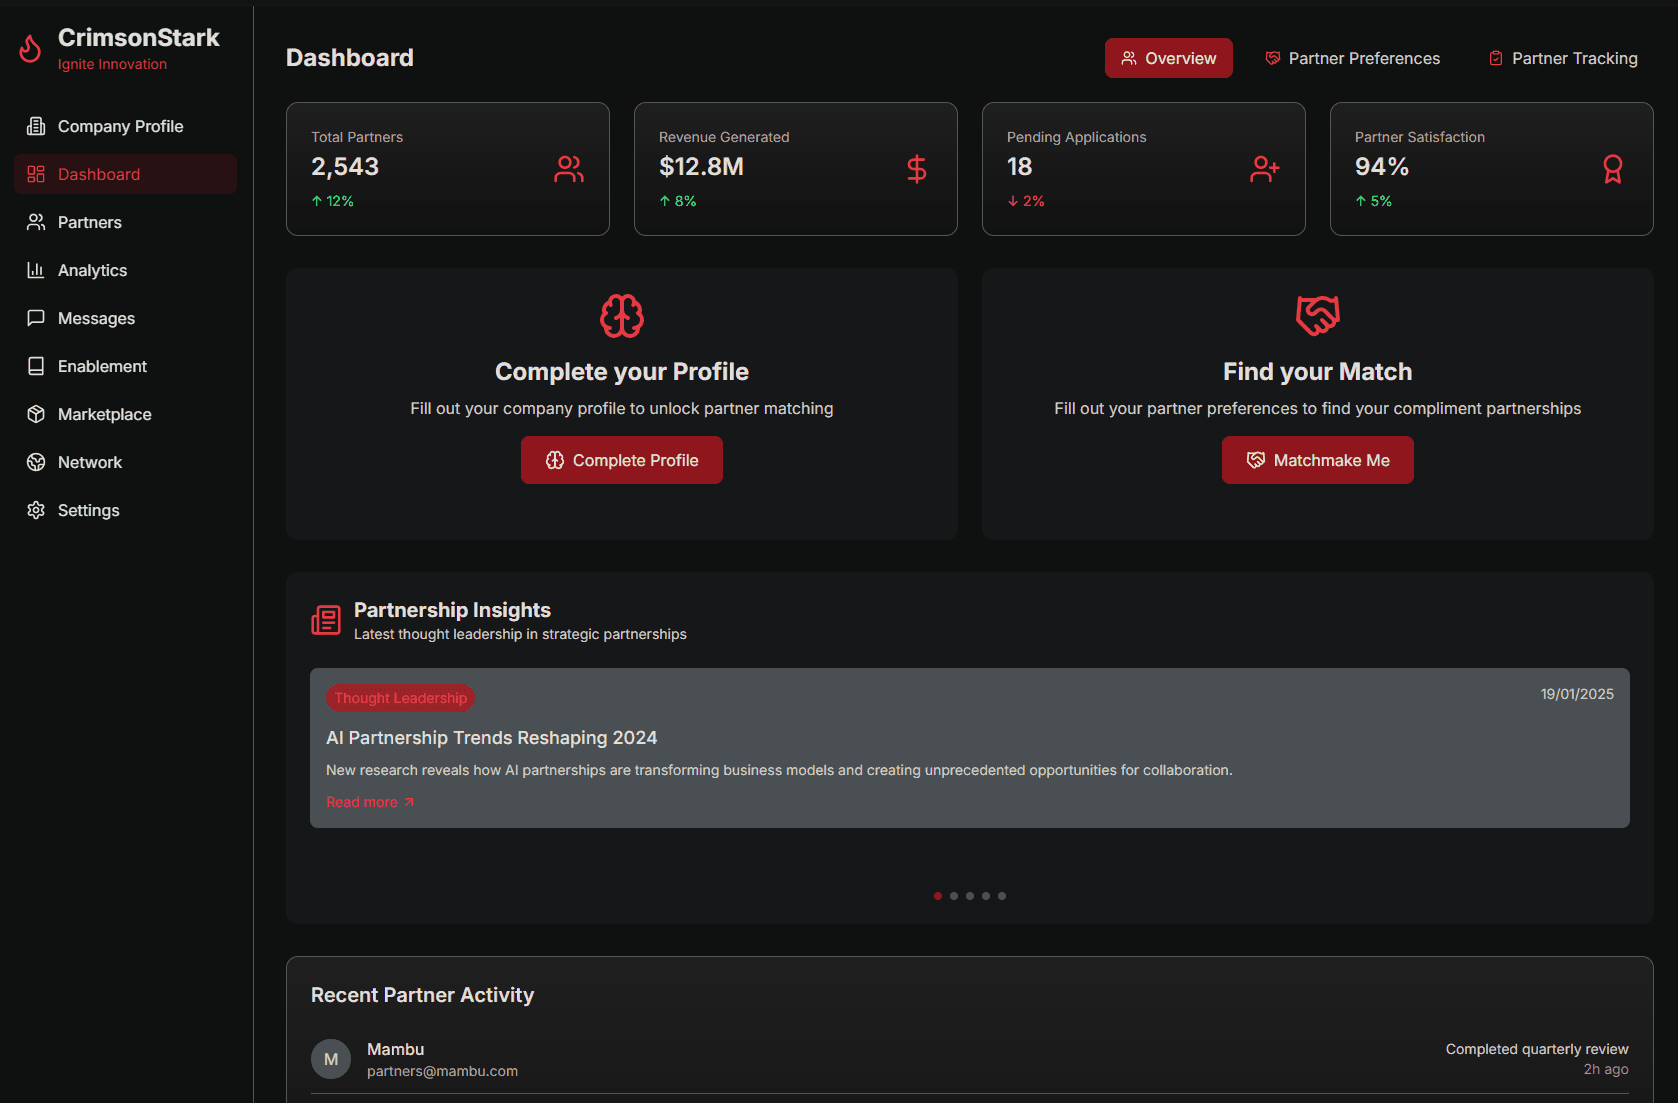Click the Completed quarterly review text
Image resolution: width=1678 pixels, height=1103 pixels.
point(1537,1049)
